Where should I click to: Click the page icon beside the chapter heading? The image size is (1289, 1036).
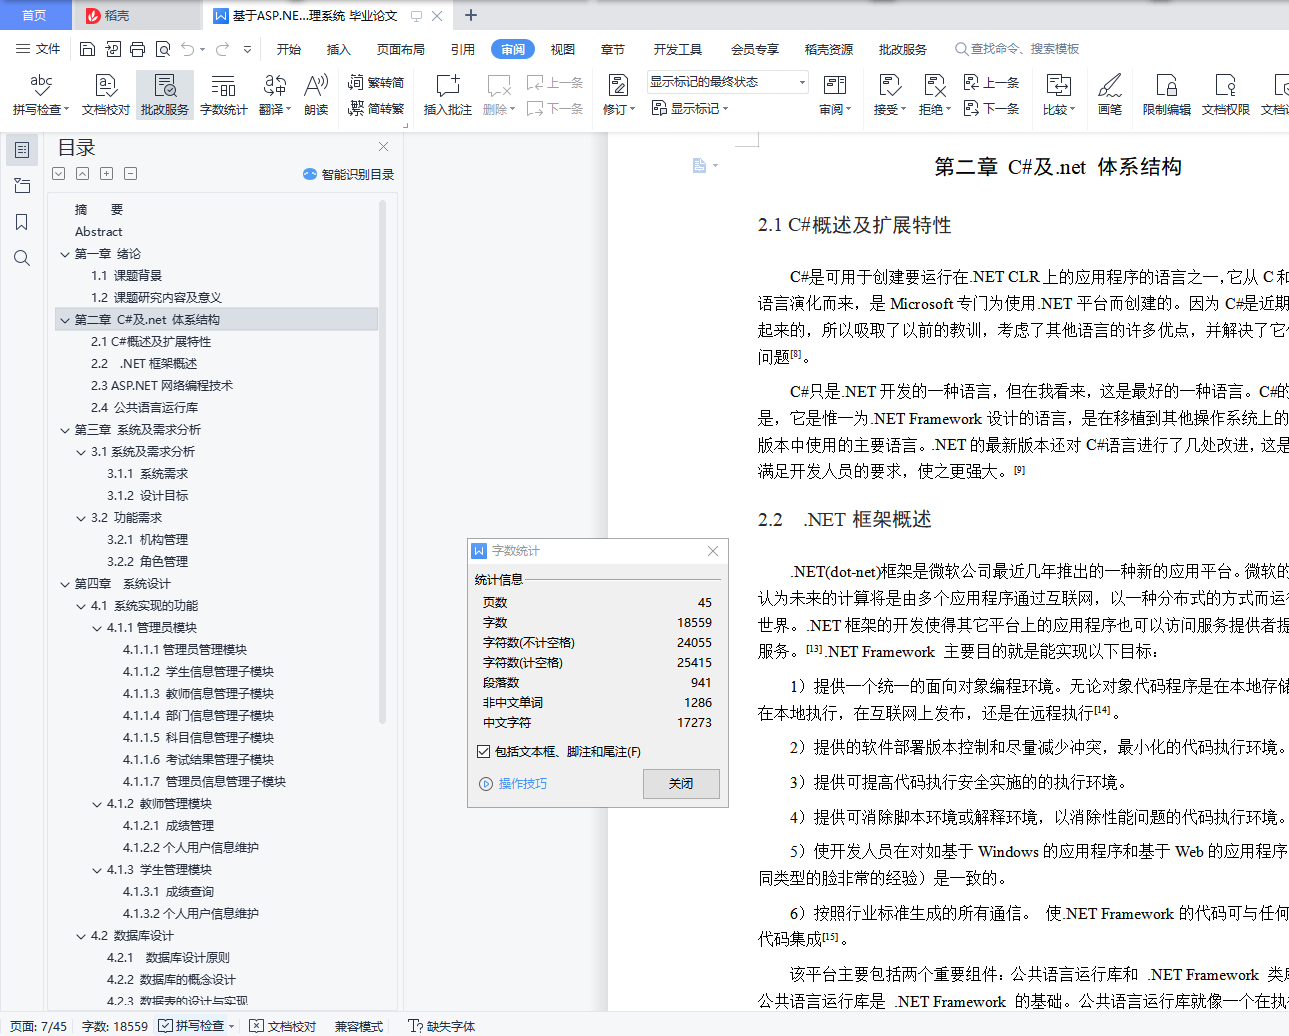coord(700,165)
